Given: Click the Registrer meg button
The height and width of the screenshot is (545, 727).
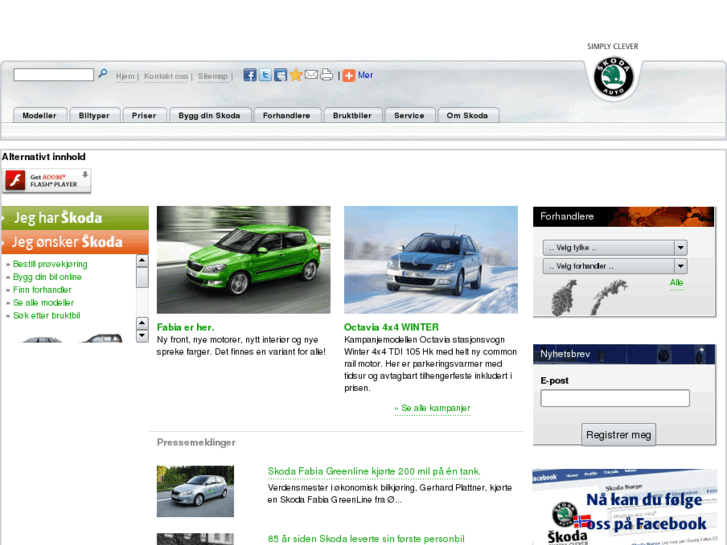Looking at the screenshot, I should [x=619, y=435].
